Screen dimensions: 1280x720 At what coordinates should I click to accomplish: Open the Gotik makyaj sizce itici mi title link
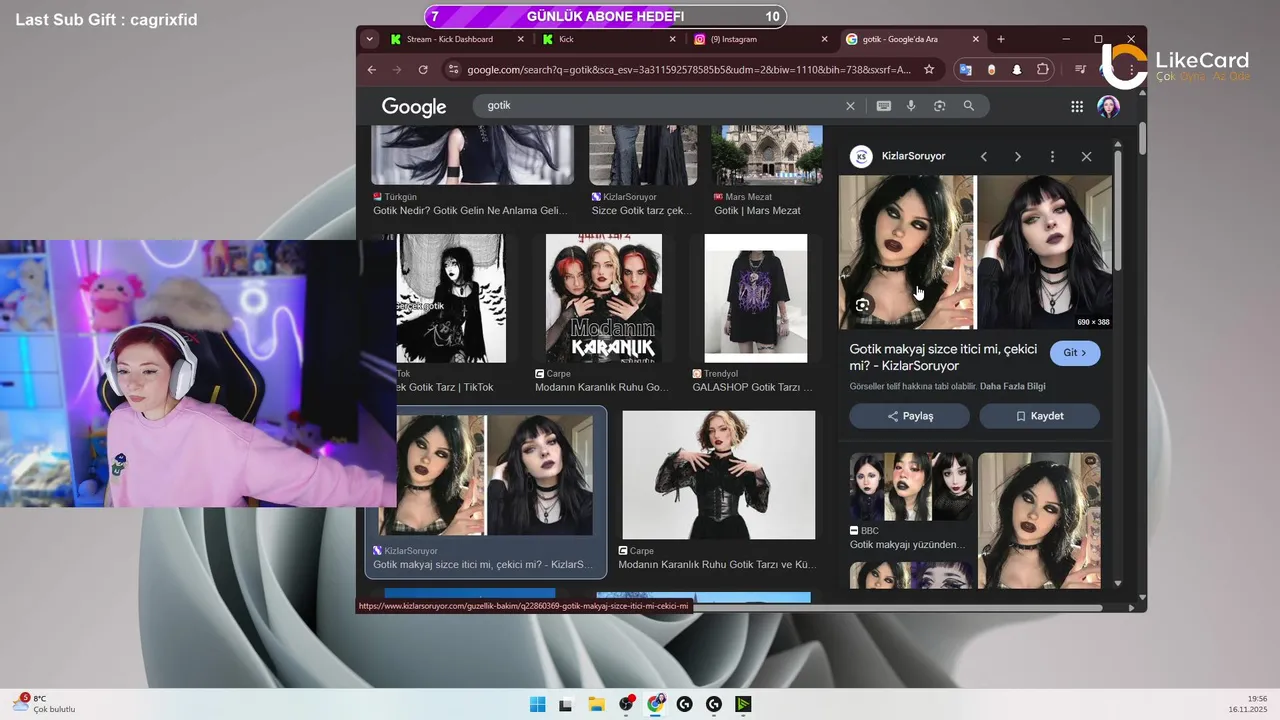pyautogui.click(x=944, y=358)
